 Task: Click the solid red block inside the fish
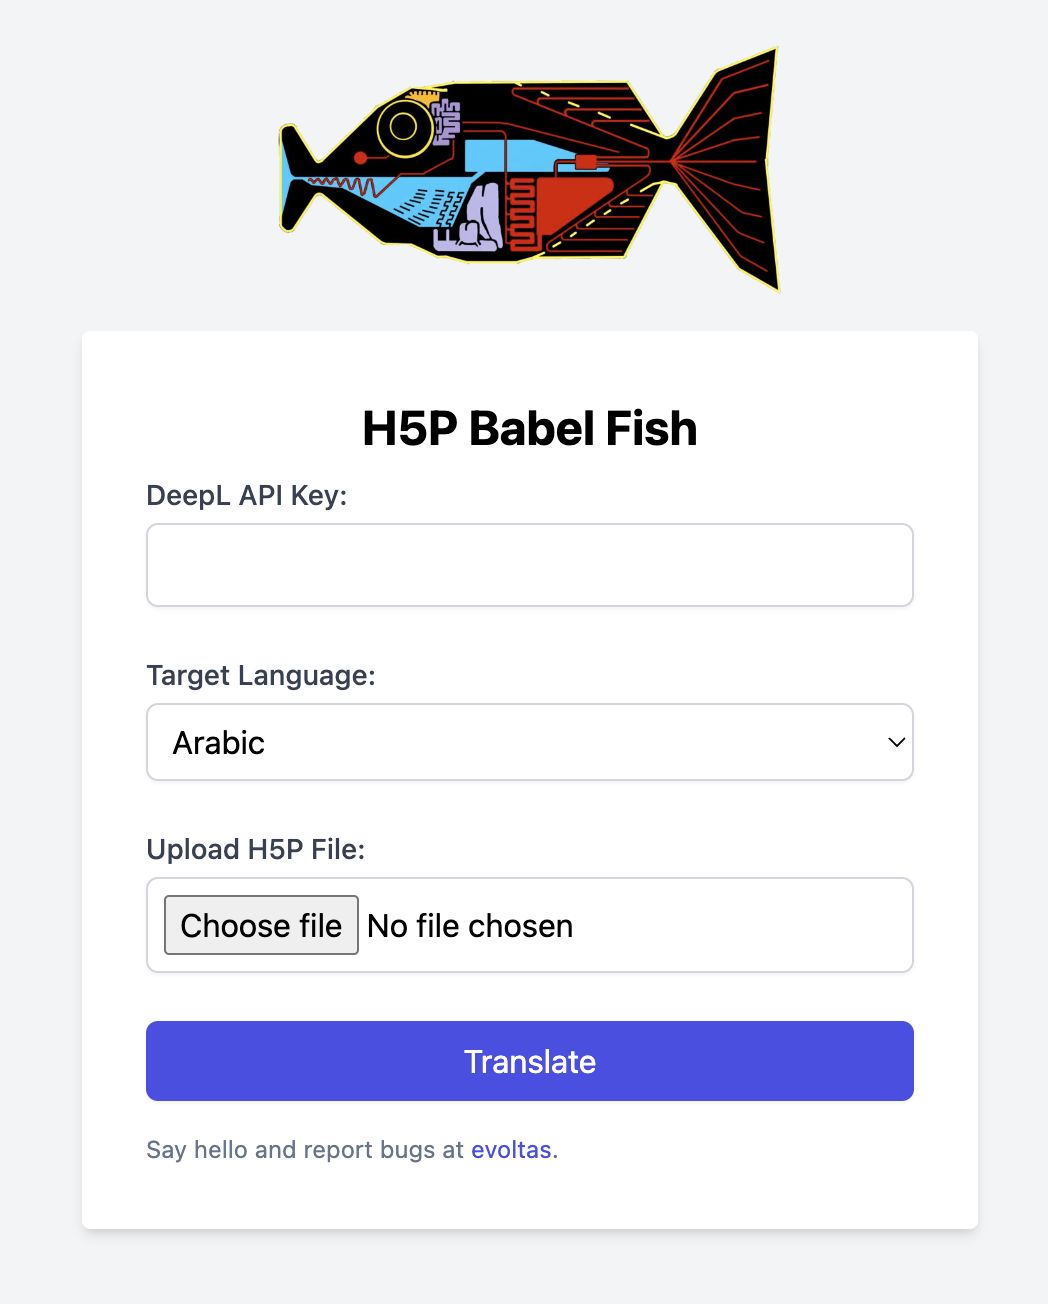[573, 204]
